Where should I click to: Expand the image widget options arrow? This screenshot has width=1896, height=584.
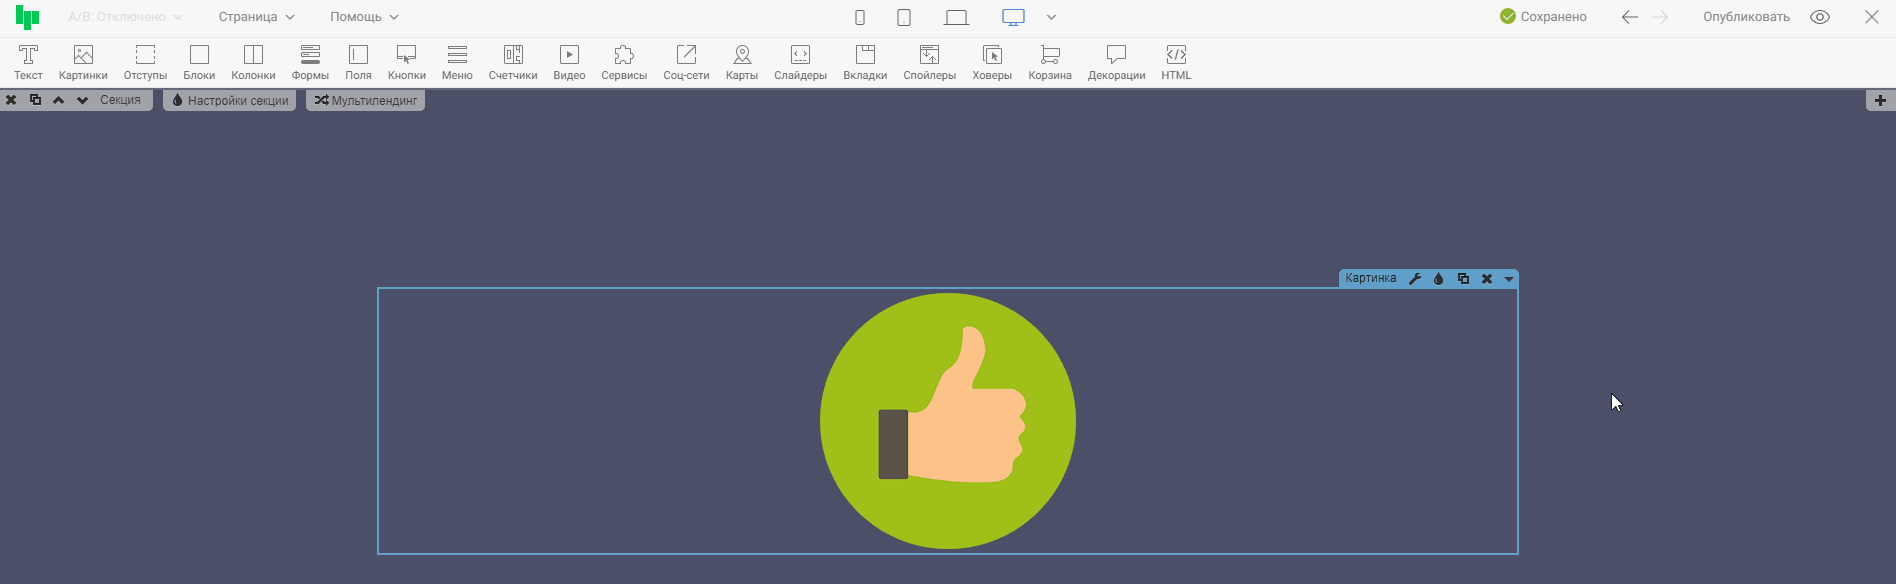point(1509,279)
